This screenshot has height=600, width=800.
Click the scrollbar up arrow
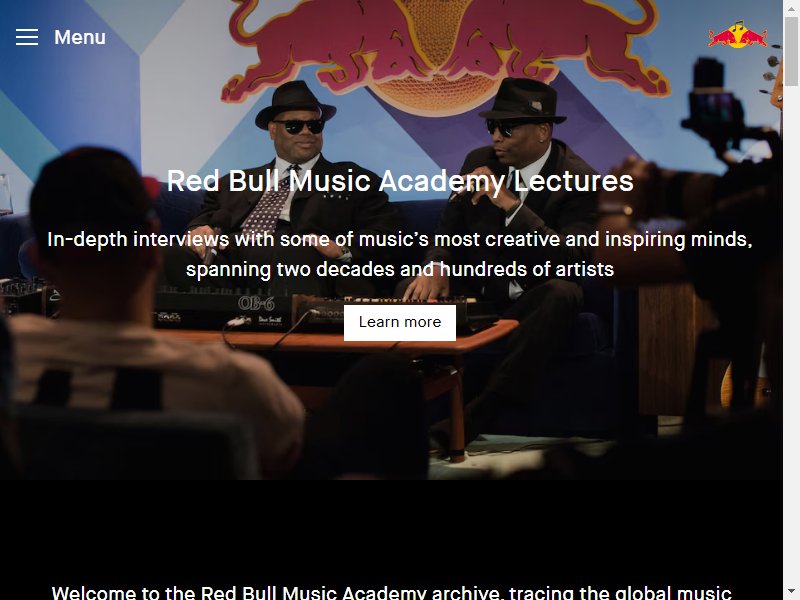(791, 8)
